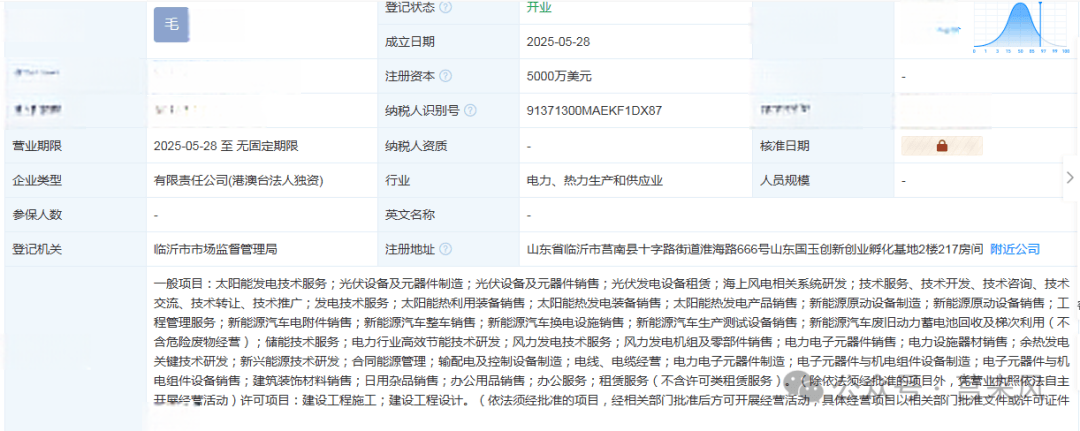Click the distribution curve chart thumbnail
This screenshot has height=431, width=1080.
click(x=1021, y=28)
